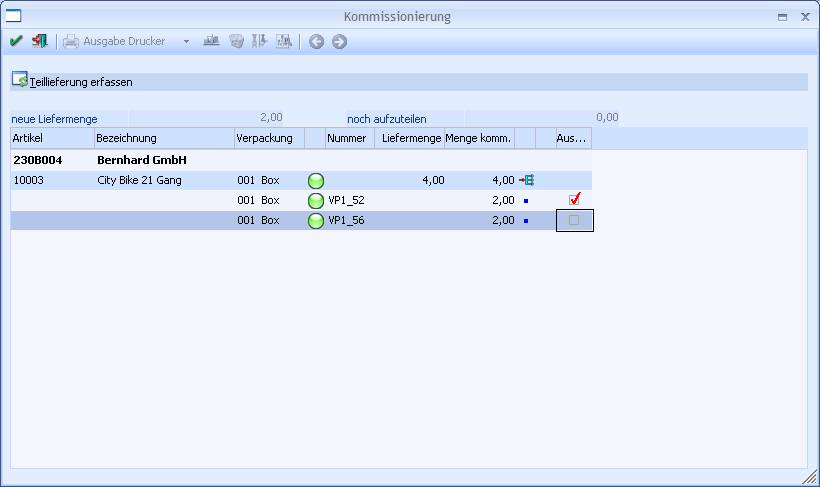
Task: Click the noch aufzuteilen value field
Action: (543, 118)
